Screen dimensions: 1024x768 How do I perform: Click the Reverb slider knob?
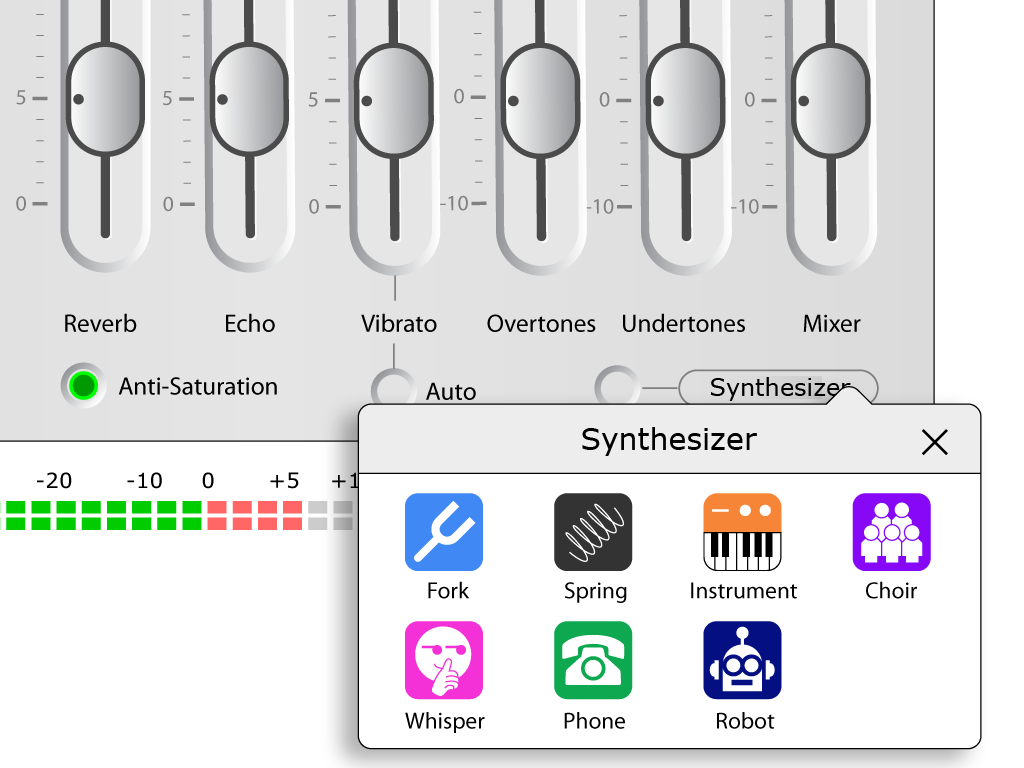105,99
